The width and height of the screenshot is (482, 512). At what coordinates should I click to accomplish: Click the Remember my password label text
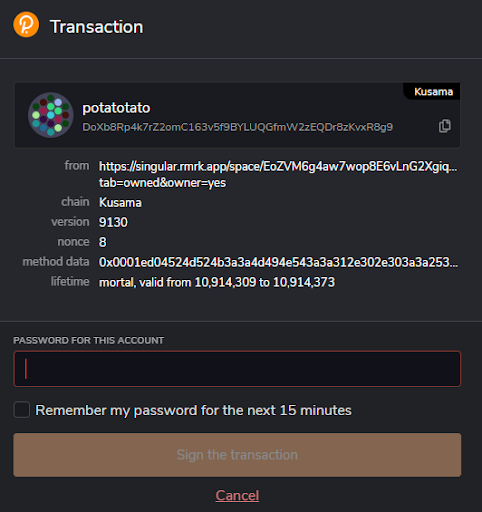click(193, 410)
